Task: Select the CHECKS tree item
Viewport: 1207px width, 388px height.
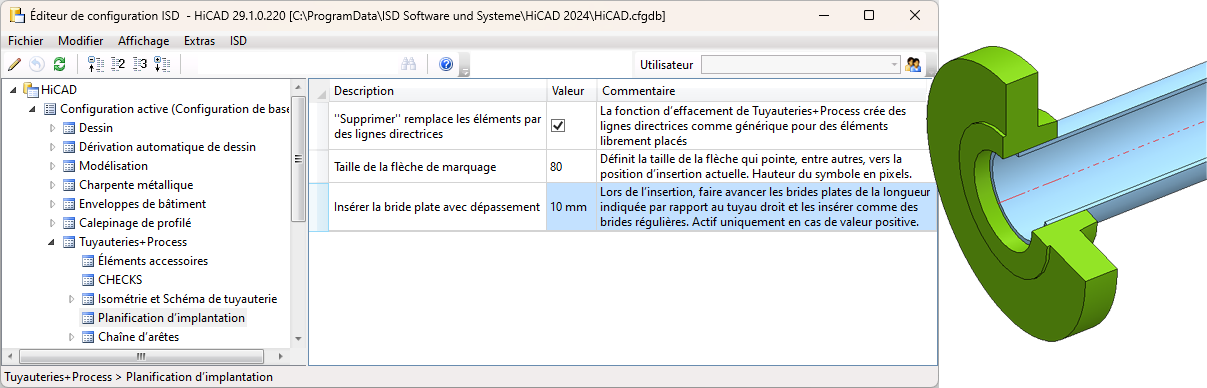Action: tap(120, 280)
